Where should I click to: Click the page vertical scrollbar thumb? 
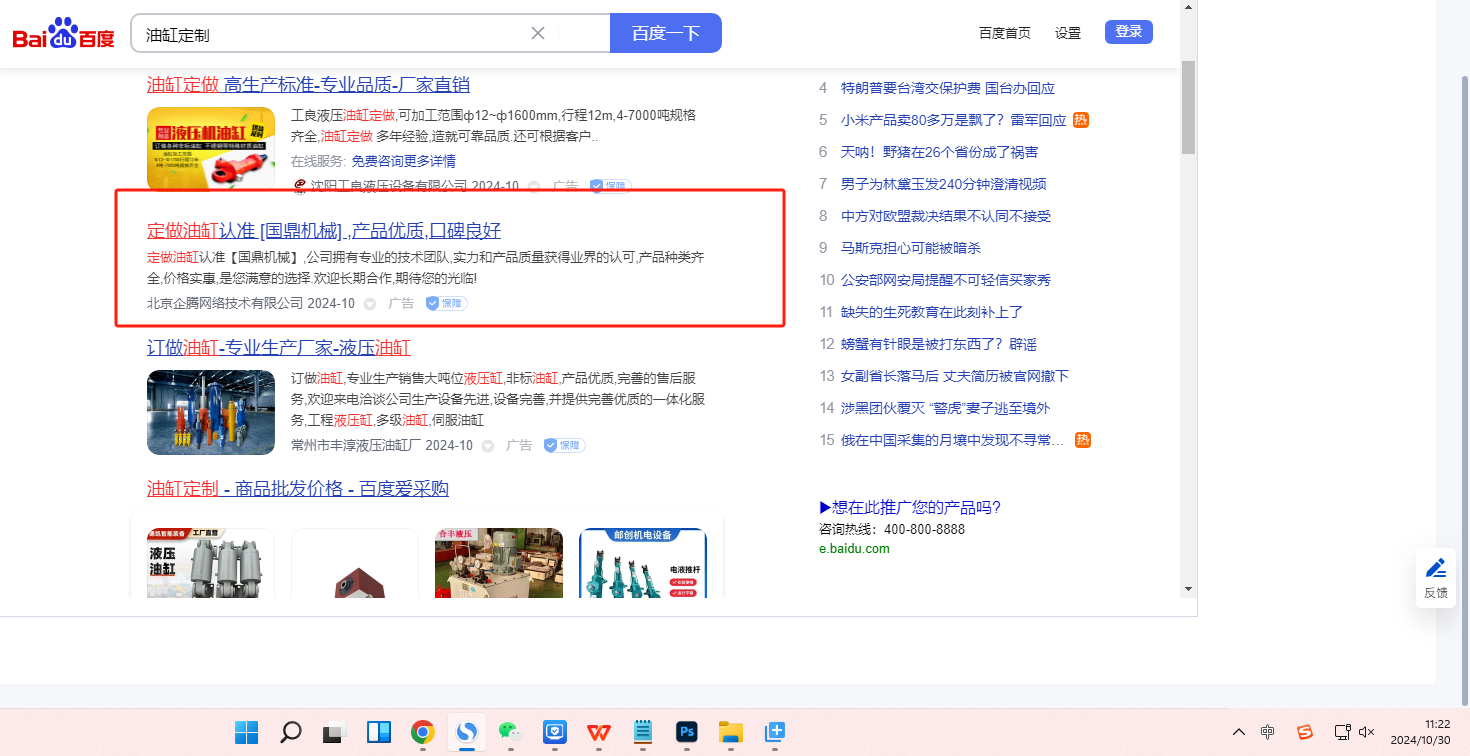[x=1188, y=106]
